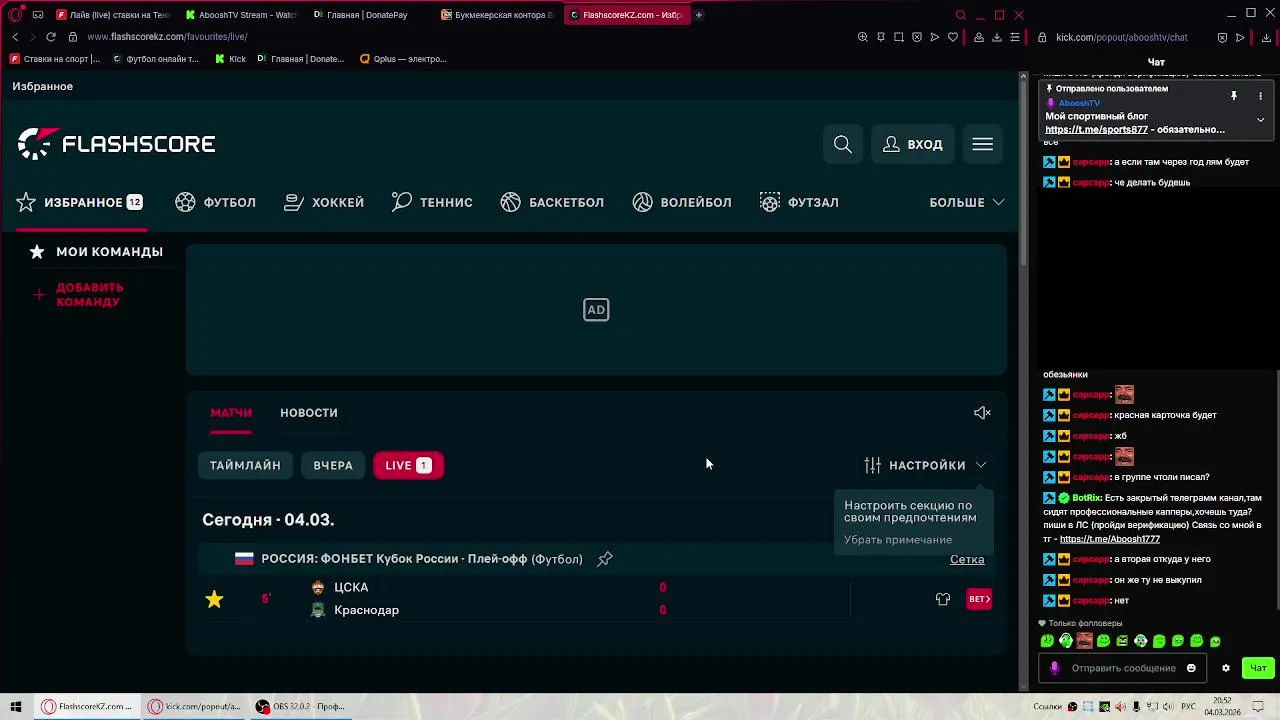Viewport: 1280px width, 720px height.
Task: Select the ТЕННИС sport tab
Action: coord(432,202)
